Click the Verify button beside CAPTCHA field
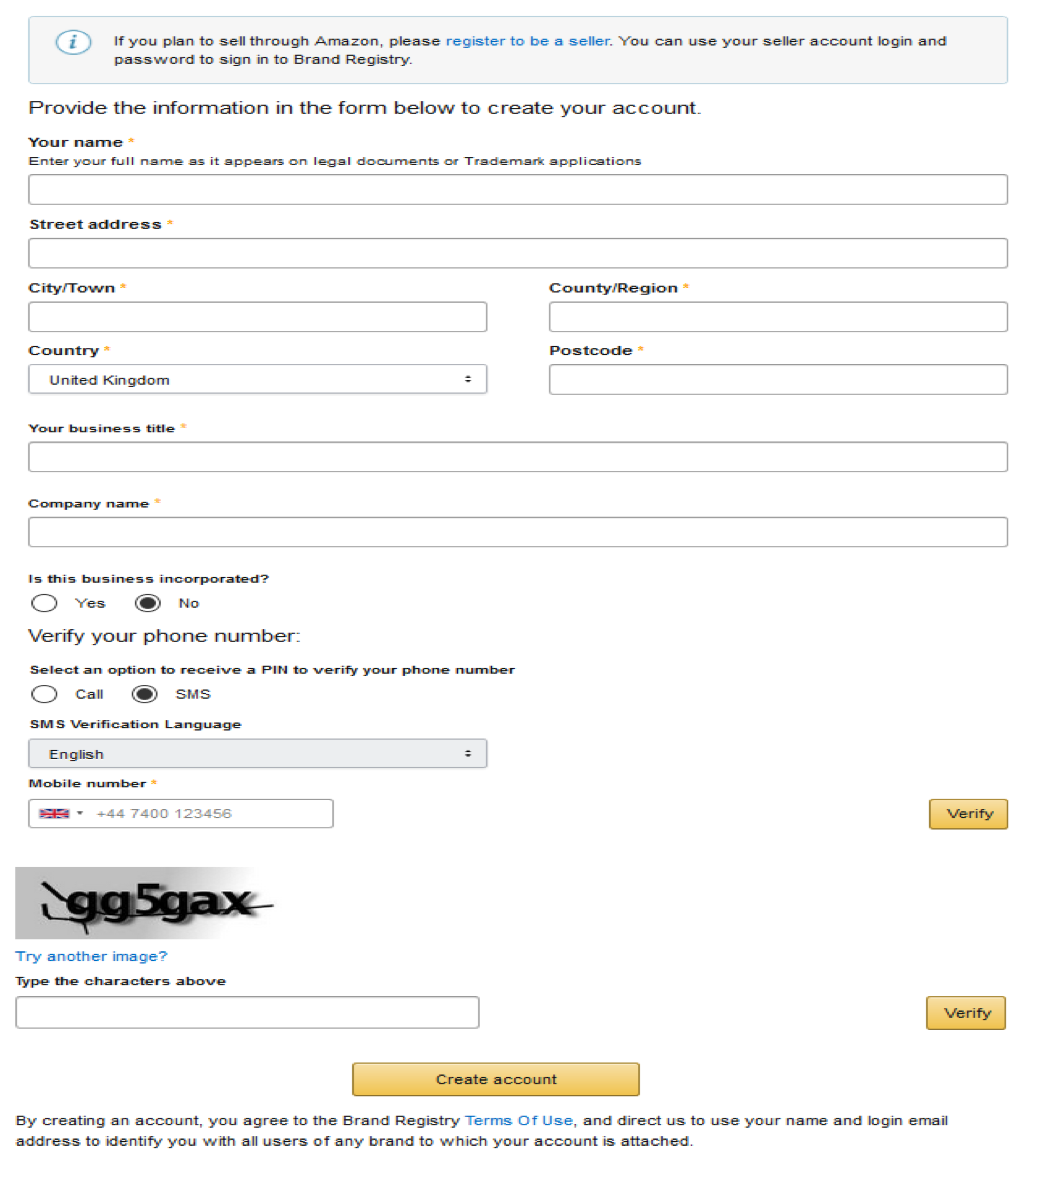The image size is (1047, 1181). [x=965, y=1013]
